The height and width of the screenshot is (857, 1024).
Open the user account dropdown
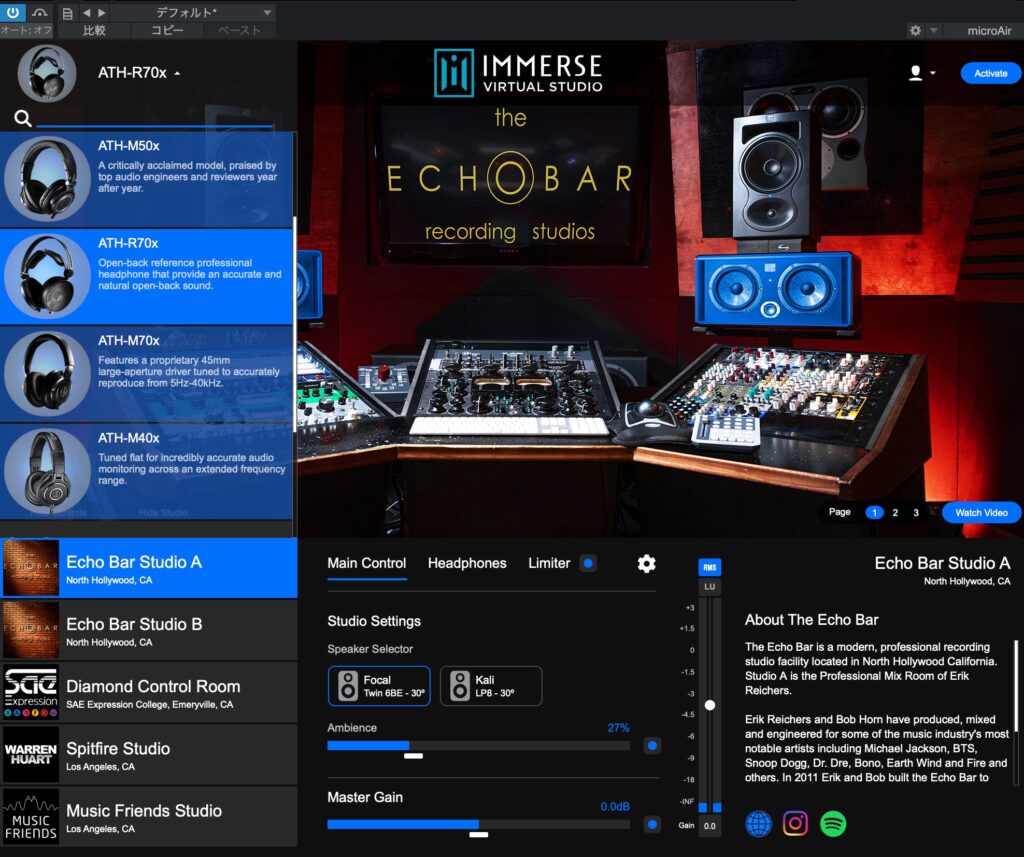coord(921,73)
